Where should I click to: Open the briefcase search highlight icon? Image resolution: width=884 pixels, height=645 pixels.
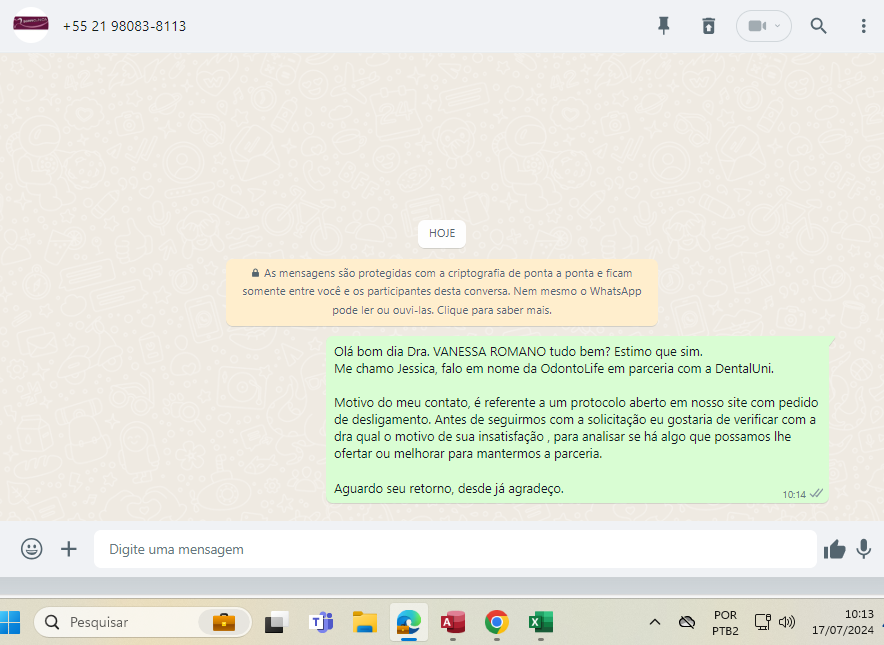[224, 622]
